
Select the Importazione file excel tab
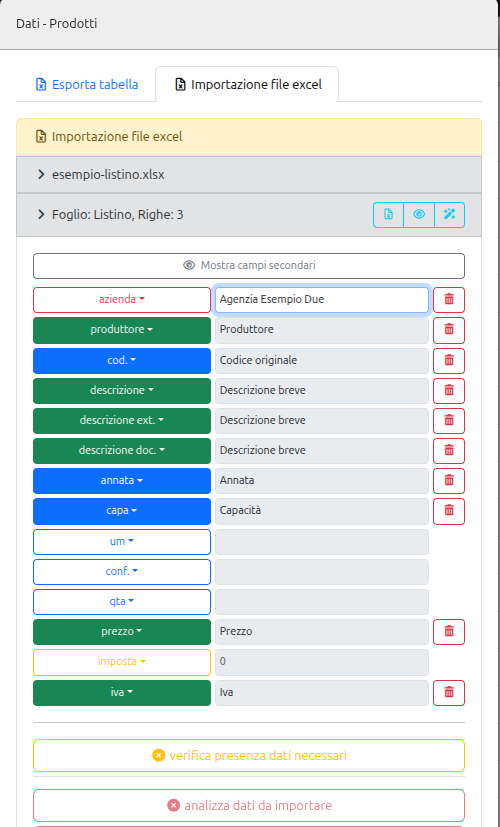(247, 84)
